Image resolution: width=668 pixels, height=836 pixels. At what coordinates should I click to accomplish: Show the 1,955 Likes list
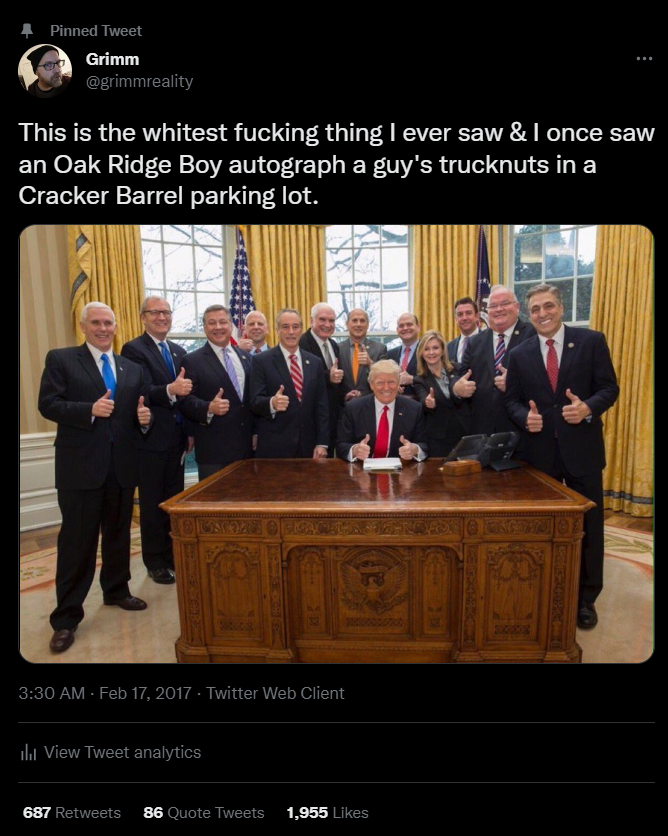point(327,813)
